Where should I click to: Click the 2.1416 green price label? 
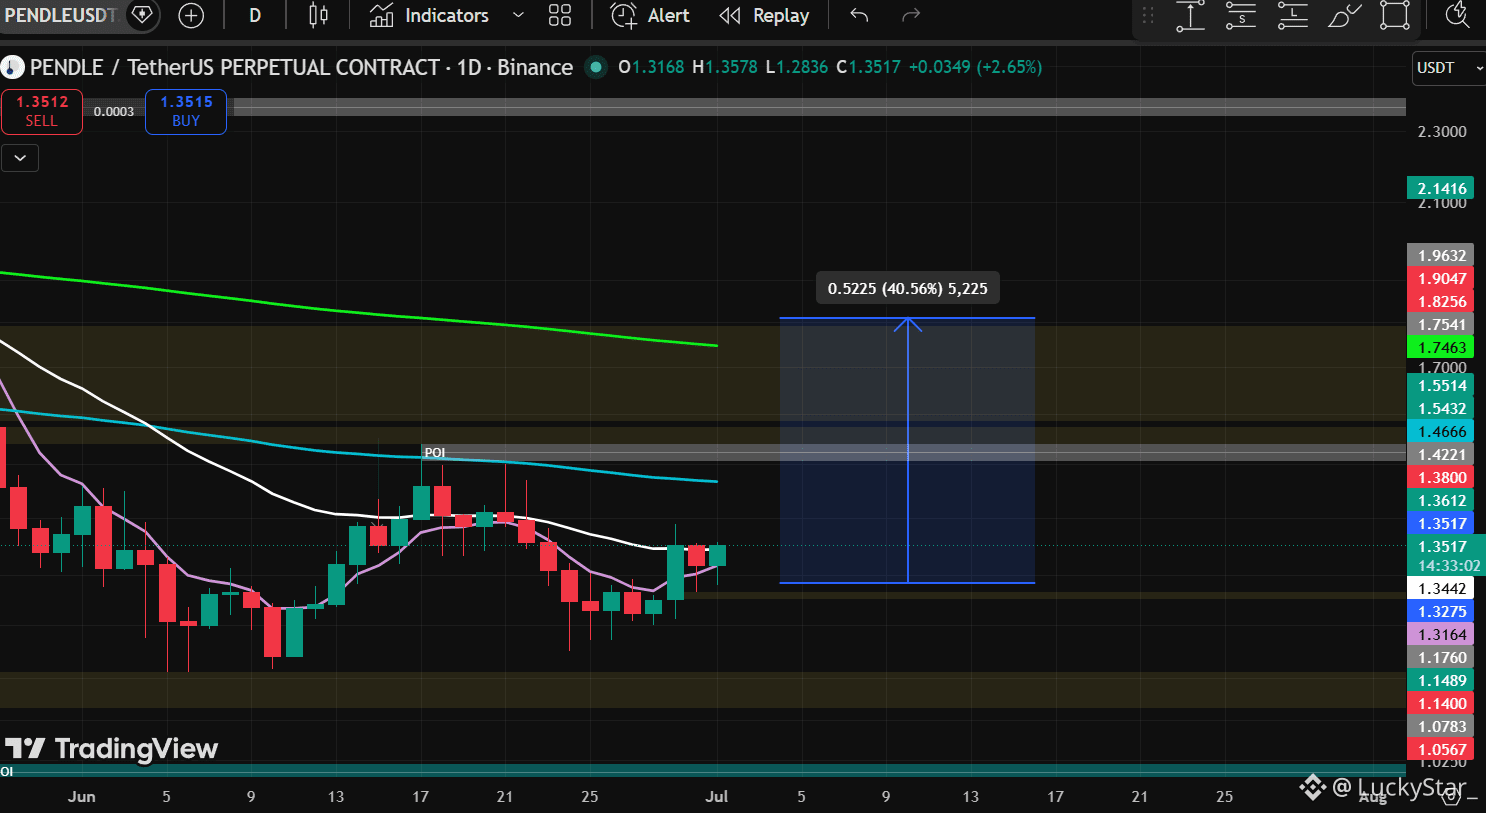[1440, 188]
